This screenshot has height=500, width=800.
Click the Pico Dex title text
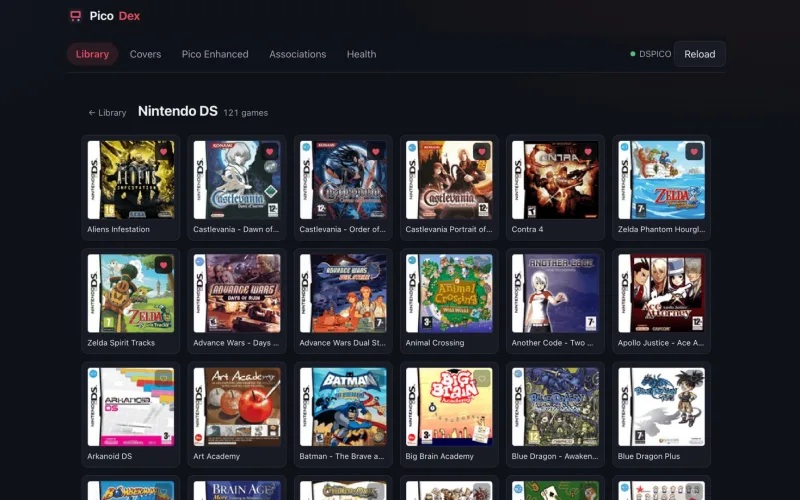click(115, 16)
